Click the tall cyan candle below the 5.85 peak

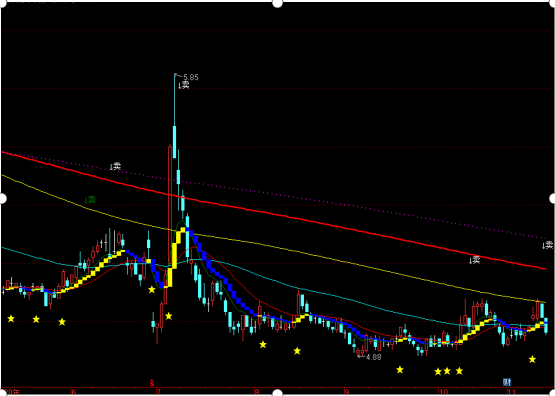[174, 142]
